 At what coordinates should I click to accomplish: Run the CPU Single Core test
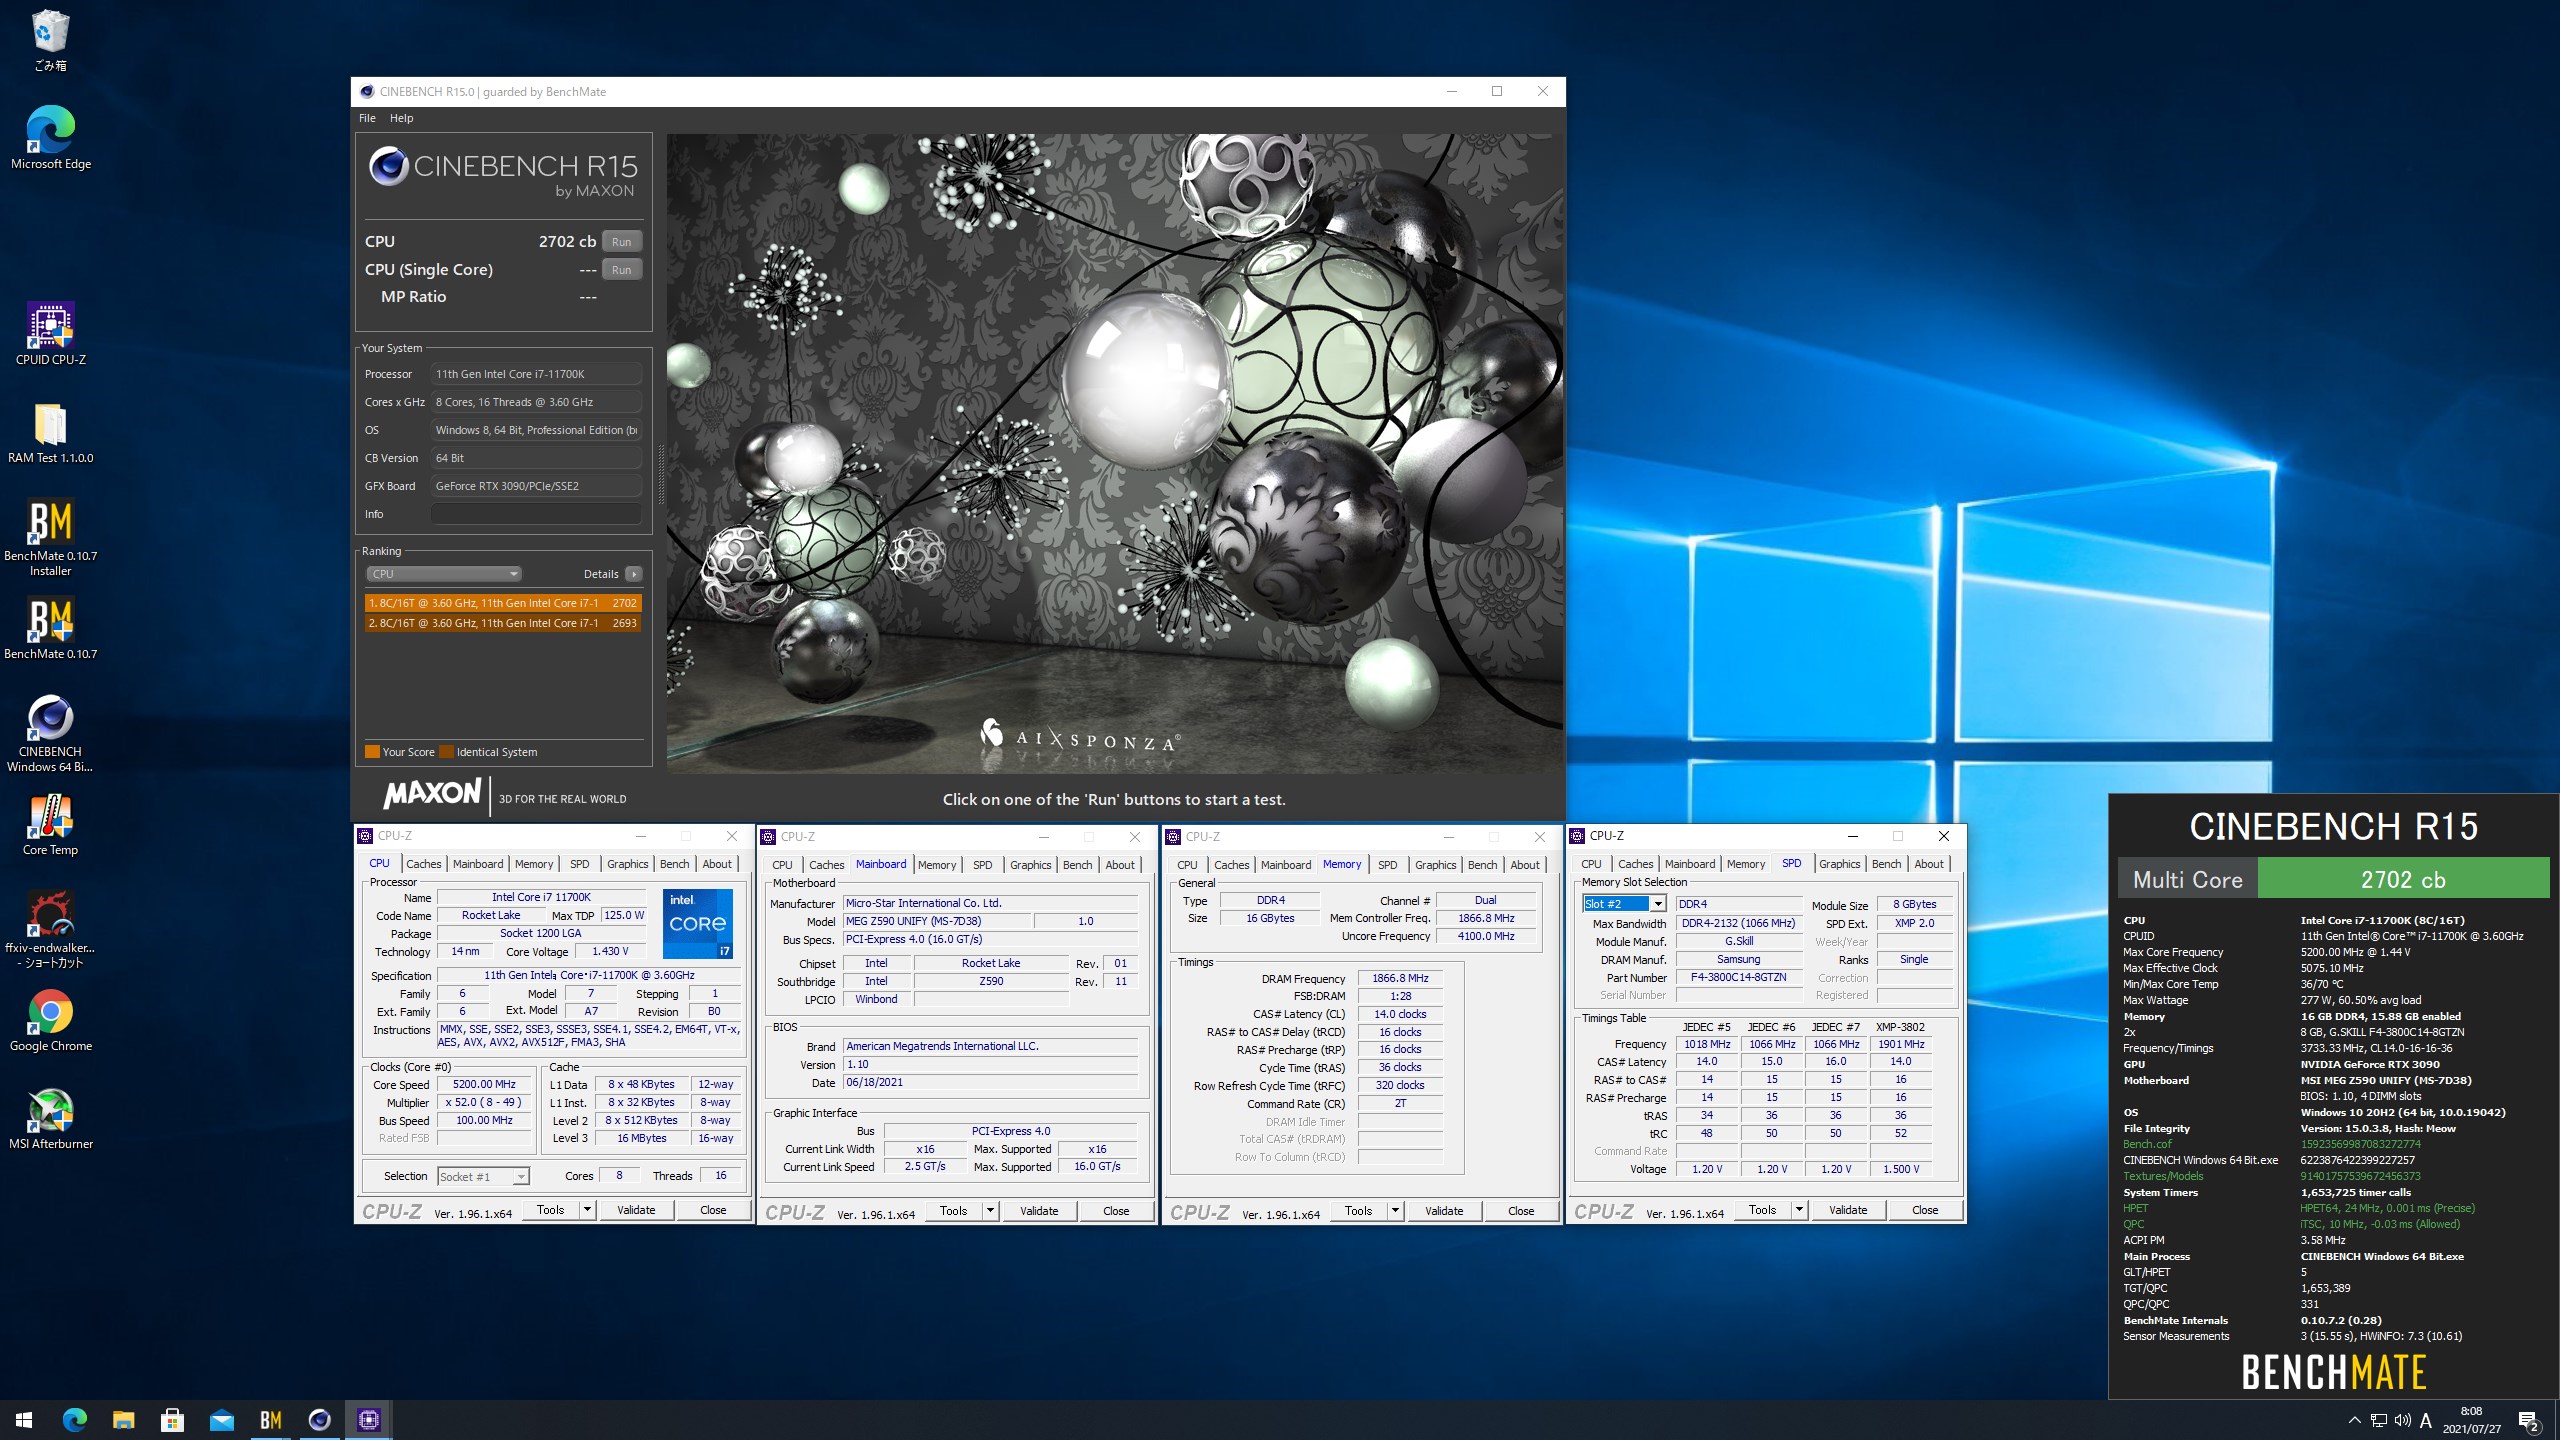point(621,270)
